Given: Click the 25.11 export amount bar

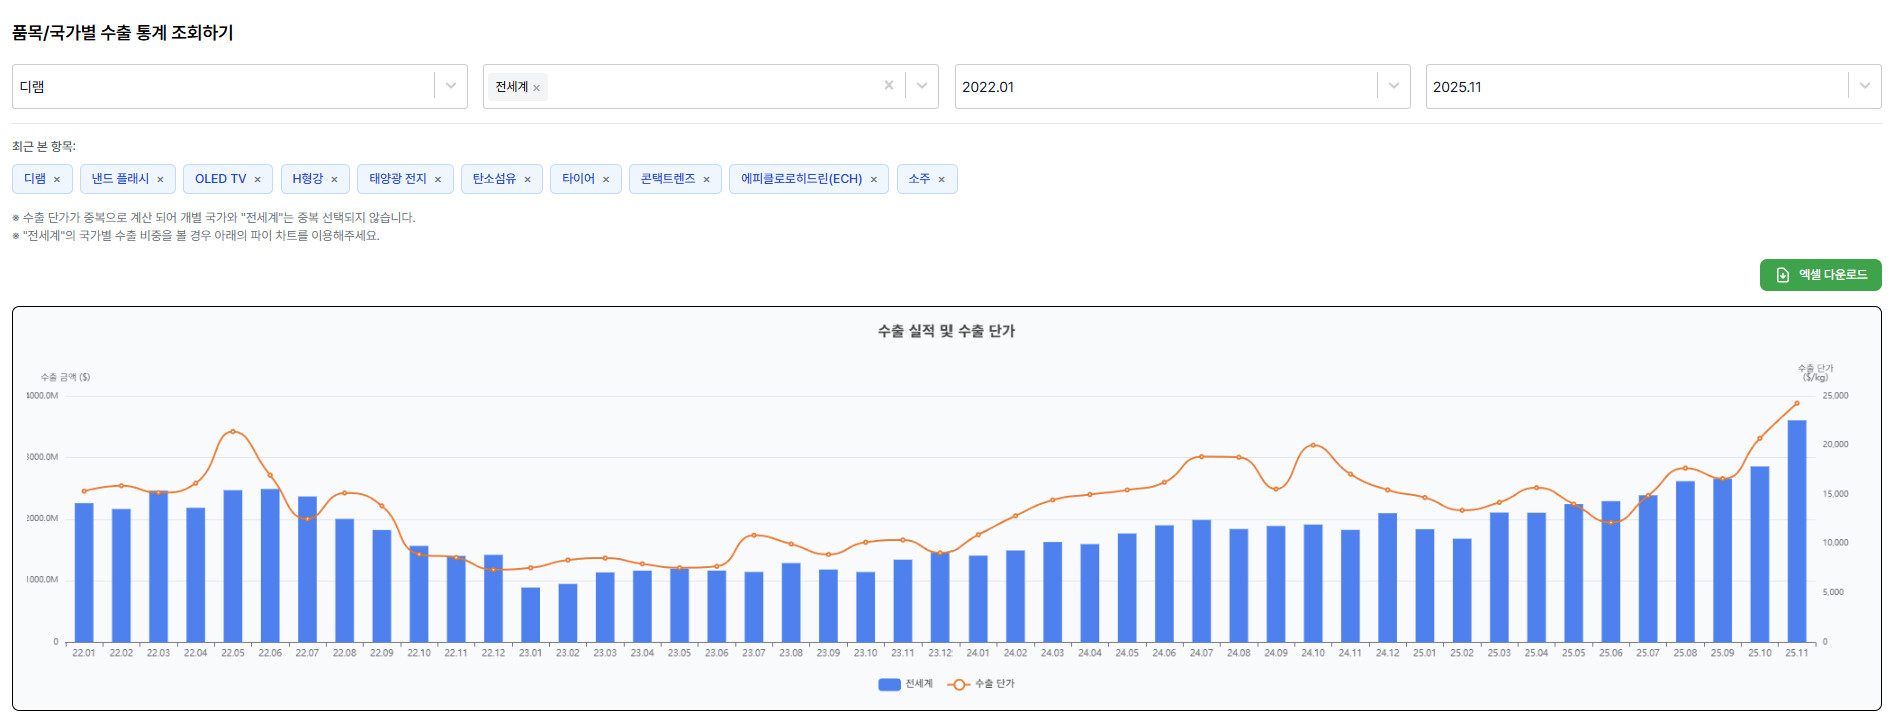Looking at the screenshot, I should (x=1797, y=531).
